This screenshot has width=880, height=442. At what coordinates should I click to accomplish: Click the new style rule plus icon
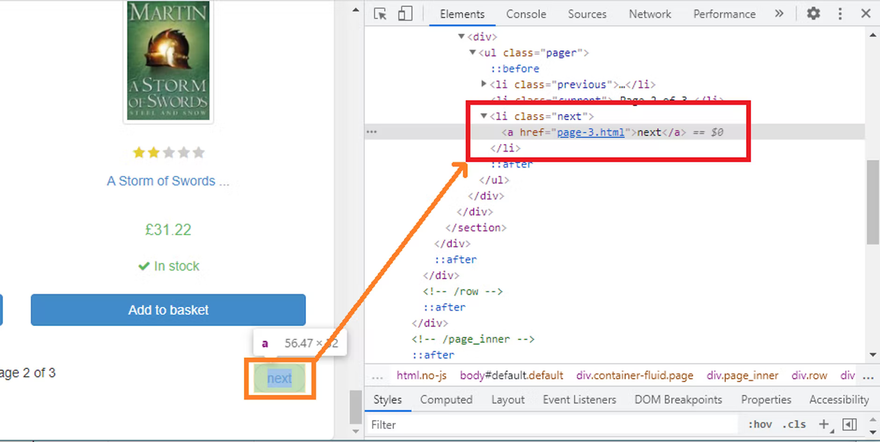coord(825,424)
